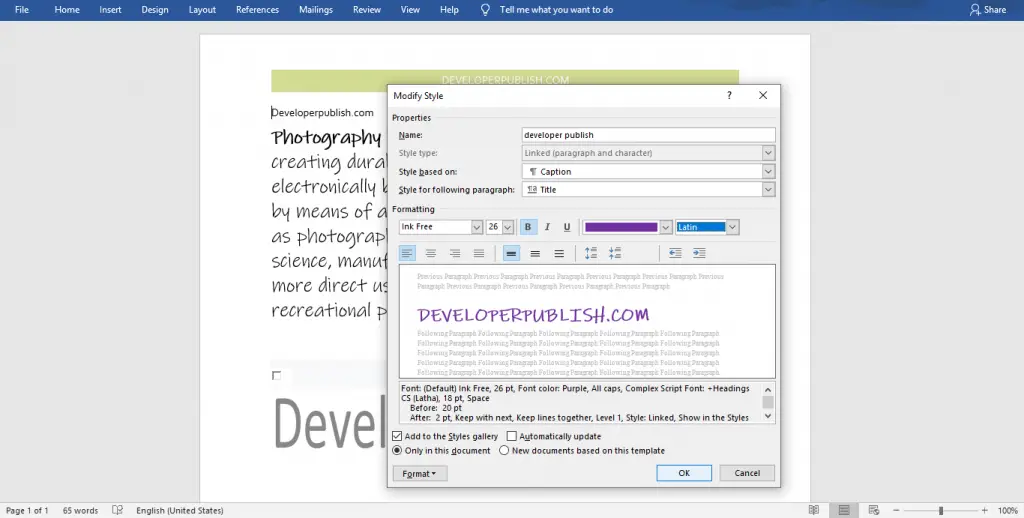Viewport: 1024px width, 518px height.
Task: Click the Cancel button
Action: pyautogui.click(x=747, y=473)
